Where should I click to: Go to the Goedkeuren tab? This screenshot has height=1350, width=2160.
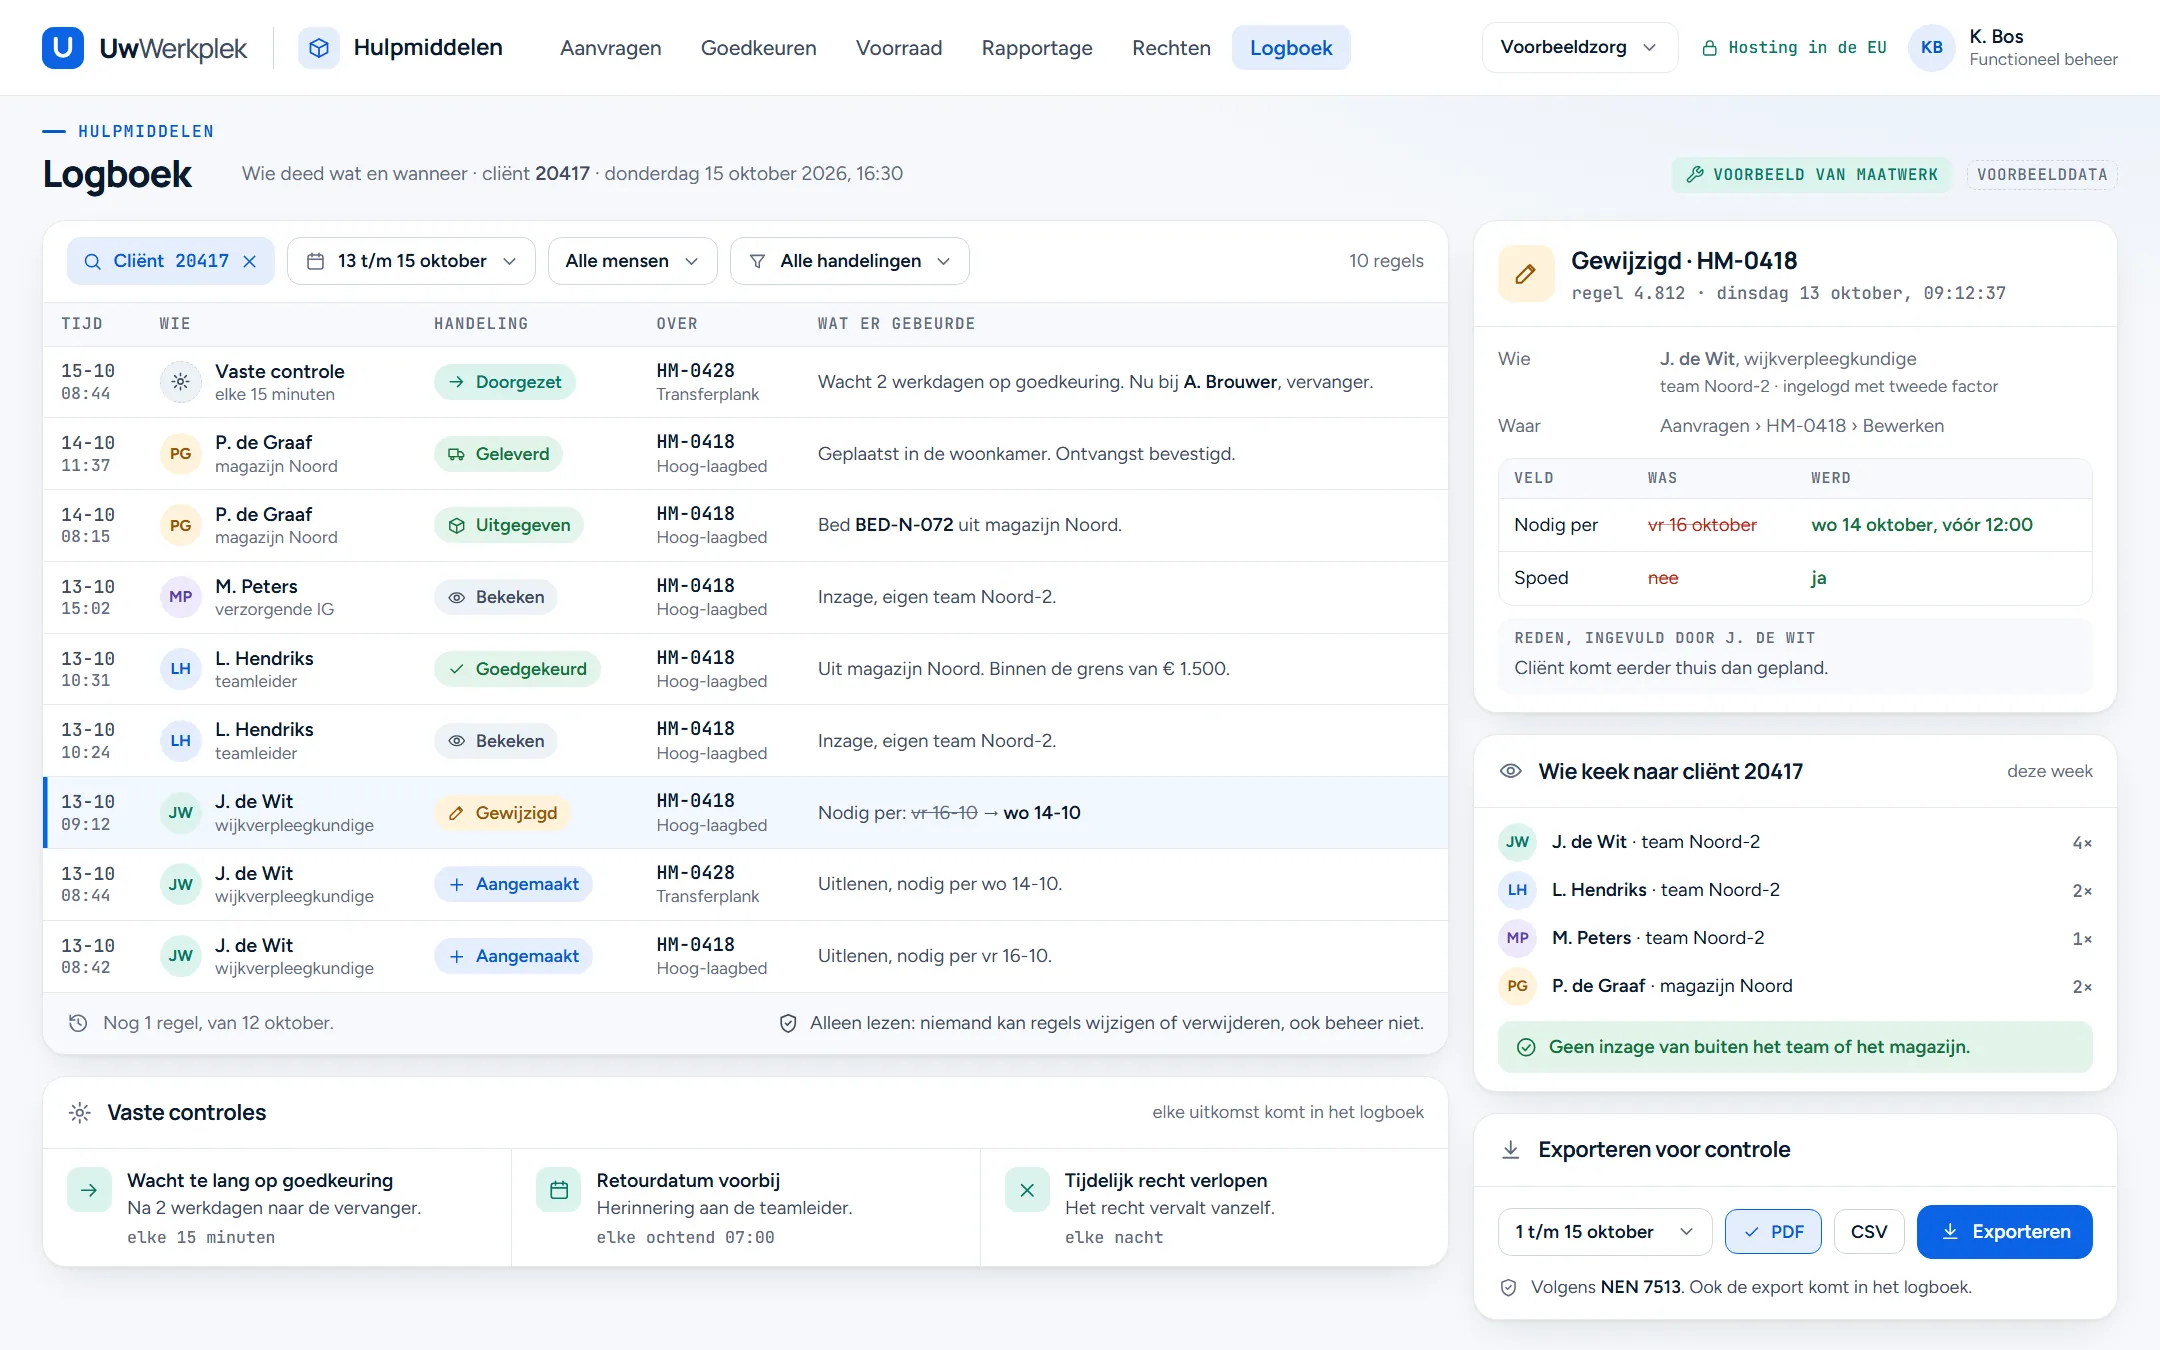(x=759, y=48)
